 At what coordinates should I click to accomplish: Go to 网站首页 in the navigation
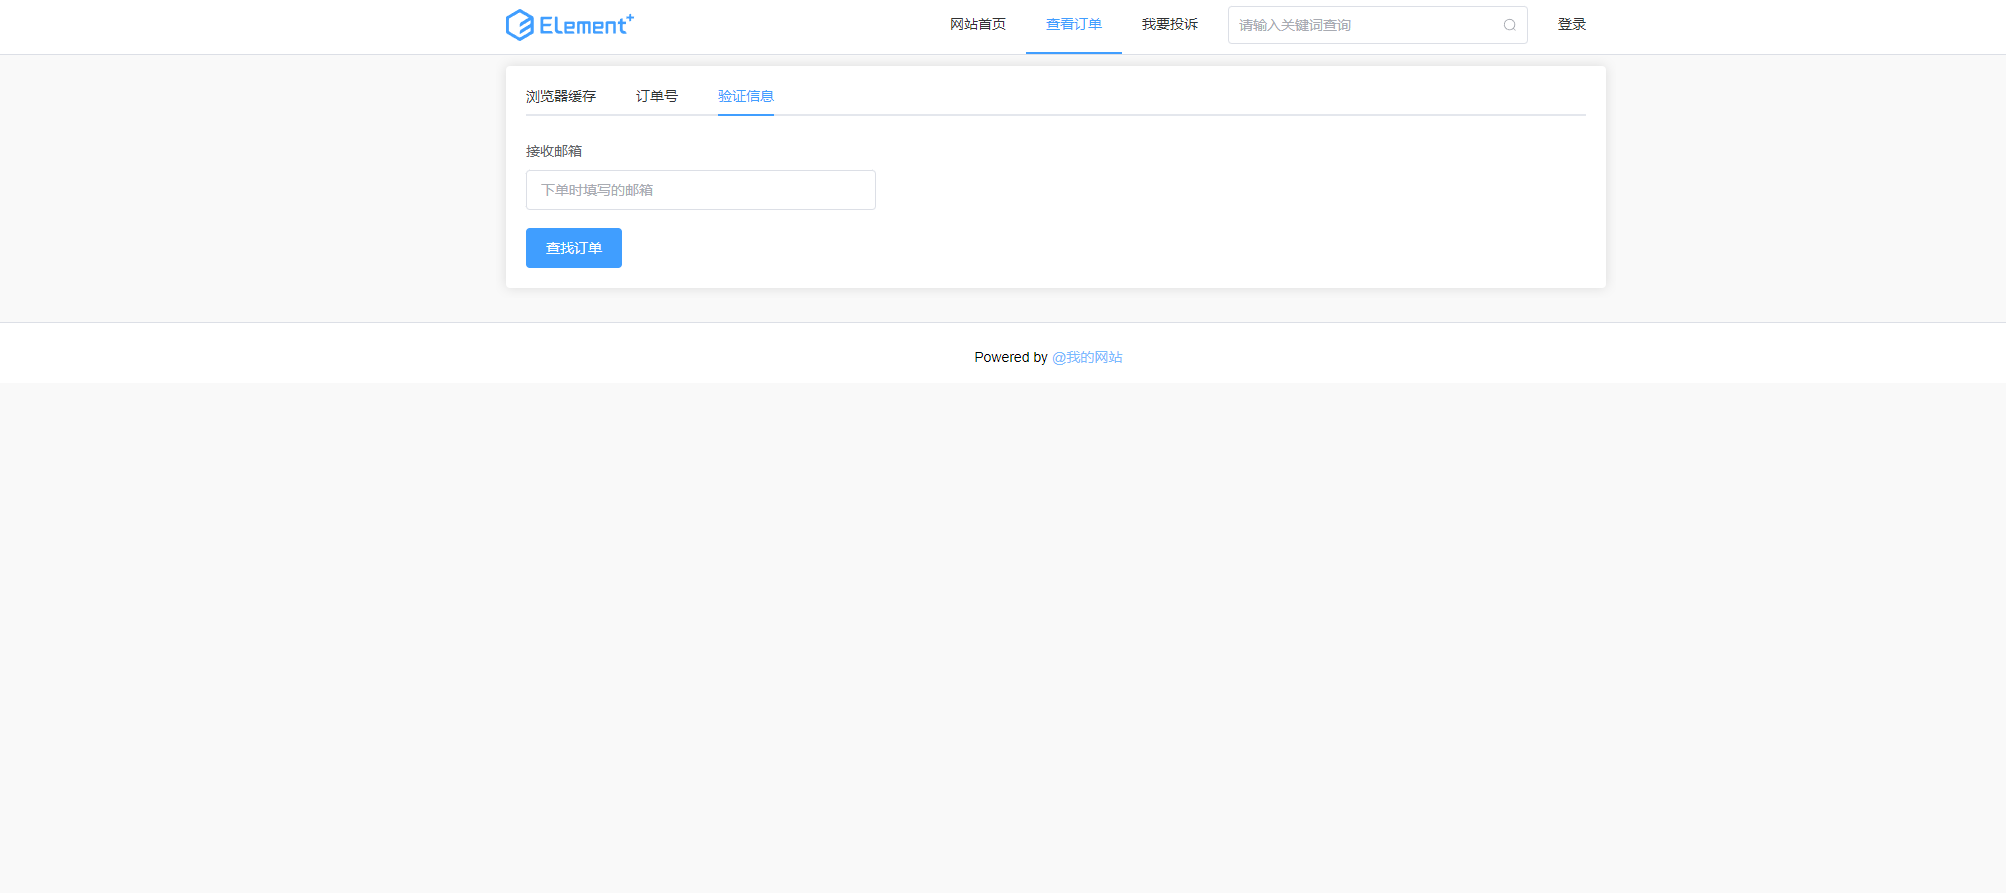coord(977,25)
